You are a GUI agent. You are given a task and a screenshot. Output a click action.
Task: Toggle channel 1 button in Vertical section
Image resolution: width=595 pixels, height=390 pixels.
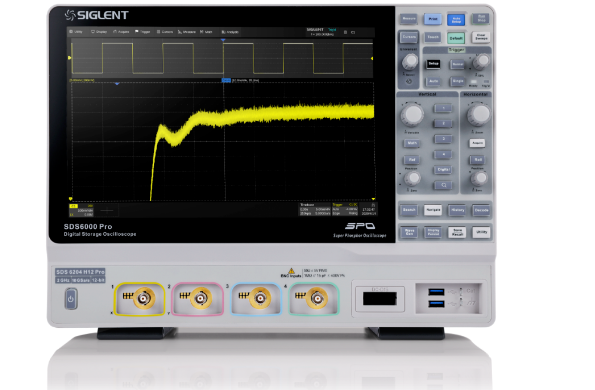(443, 109)
